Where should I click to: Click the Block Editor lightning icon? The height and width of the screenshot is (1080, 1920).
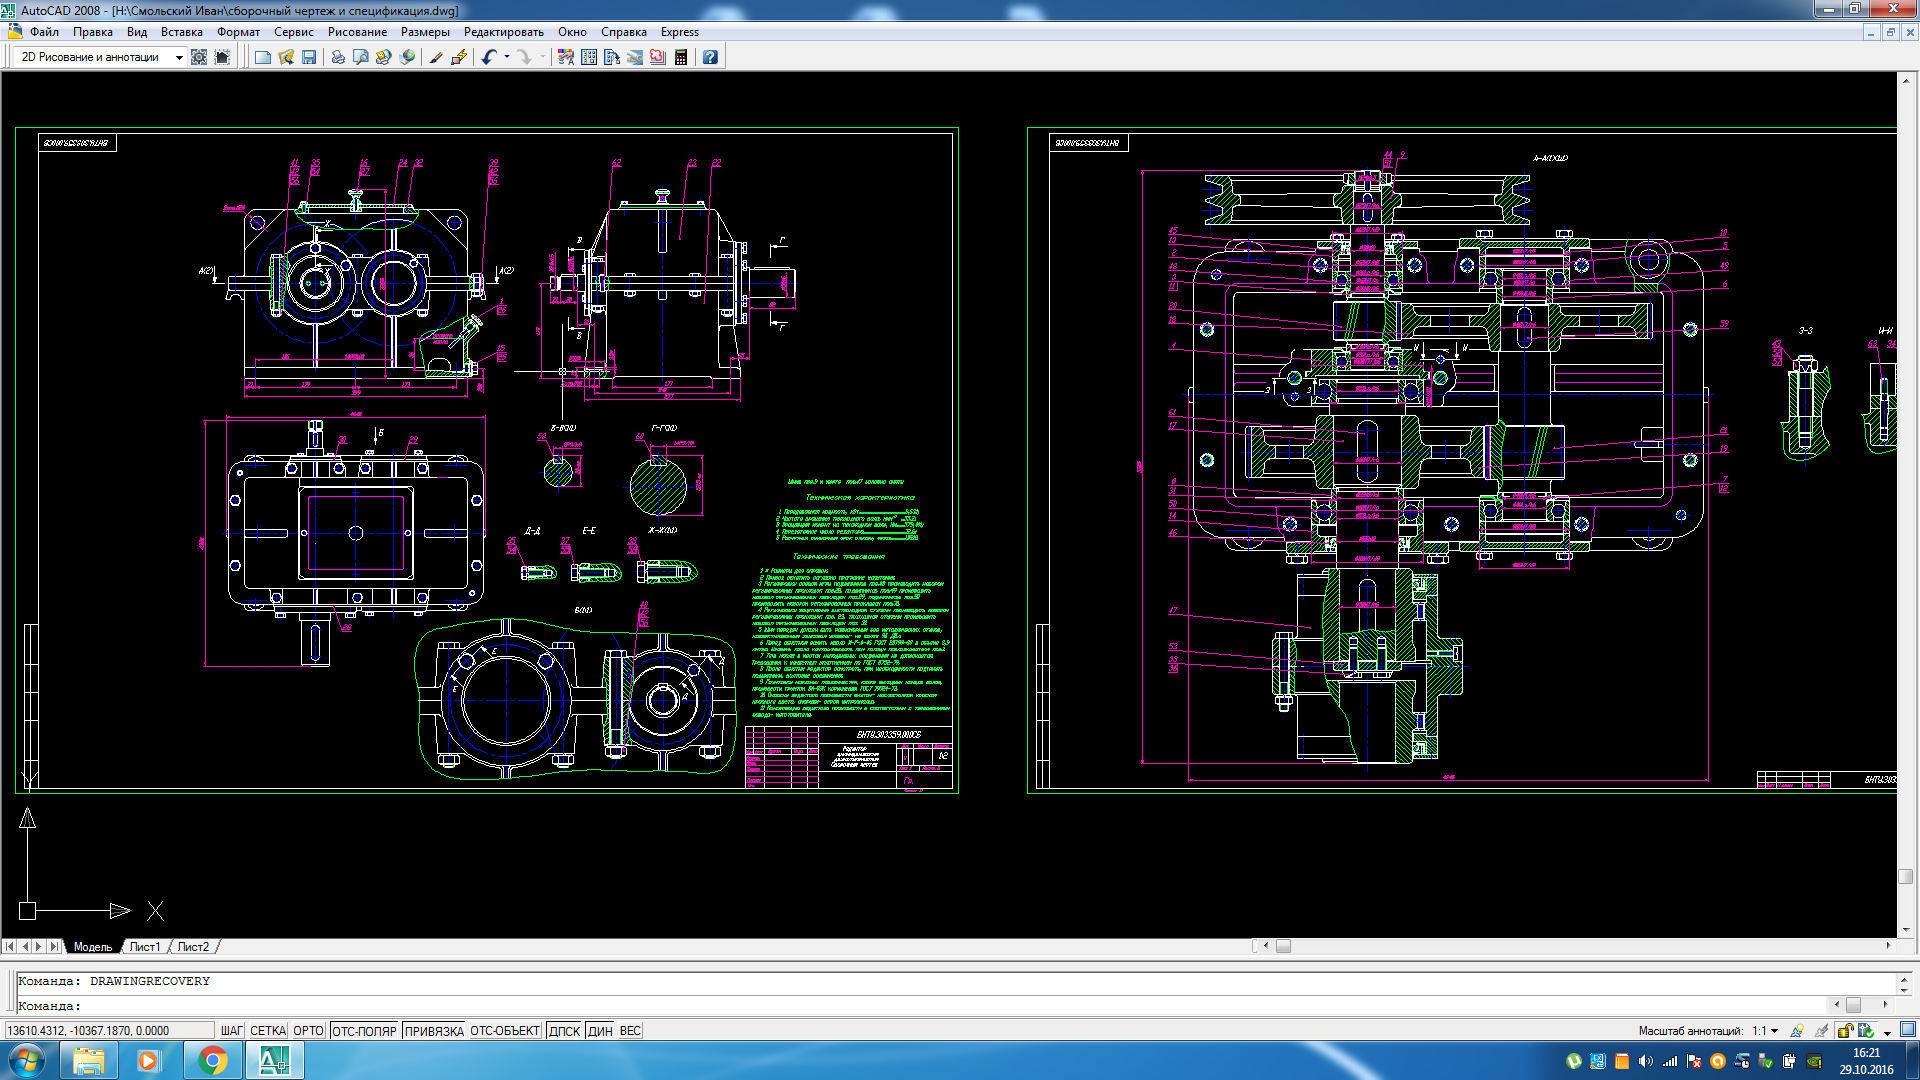tap(459, 57)
